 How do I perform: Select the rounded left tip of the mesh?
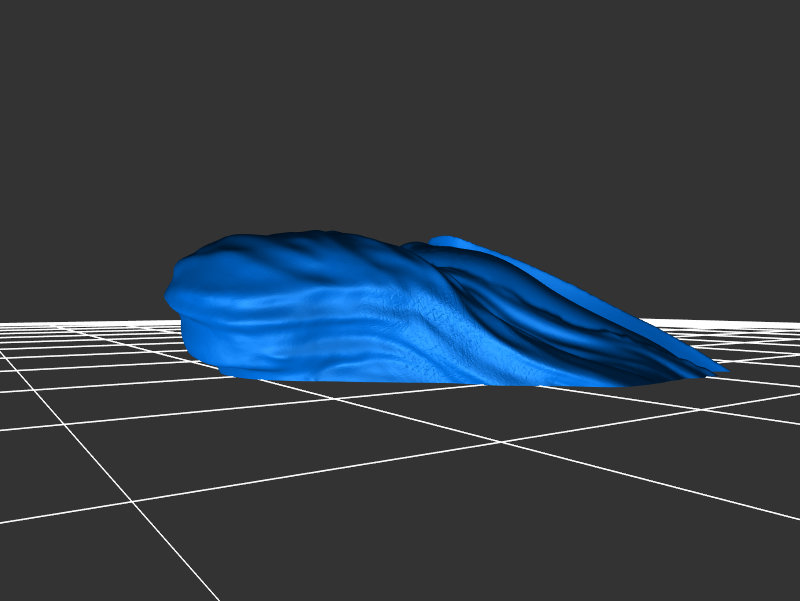tap(172, 292)
